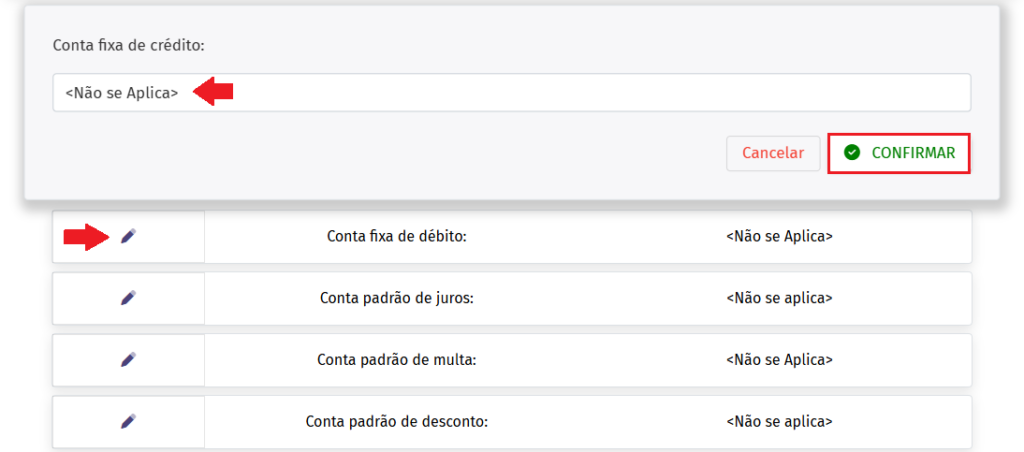Click the red arrow in the crédito field
This screenshot has width=1024, height=452.
coord(213,92)
